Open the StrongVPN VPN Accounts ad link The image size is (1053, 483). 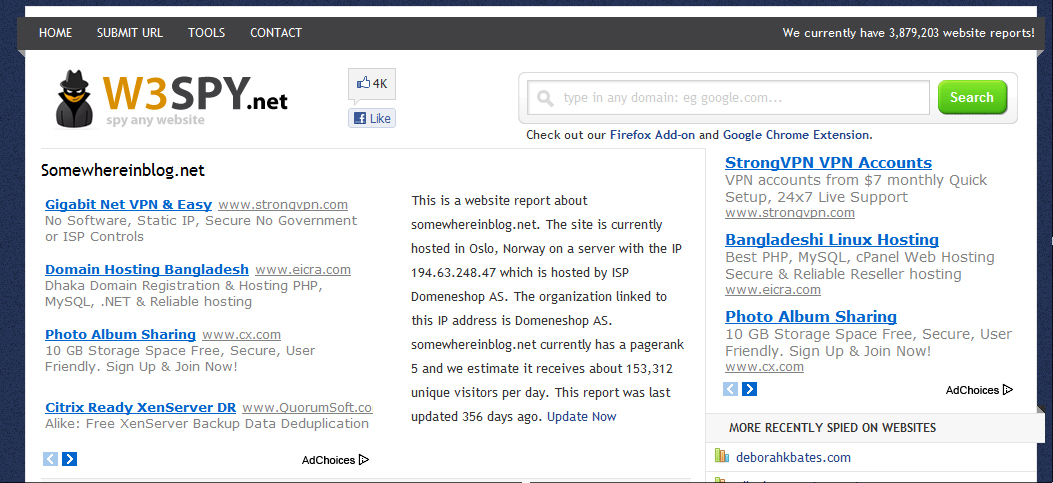click(x=828, y=163)
